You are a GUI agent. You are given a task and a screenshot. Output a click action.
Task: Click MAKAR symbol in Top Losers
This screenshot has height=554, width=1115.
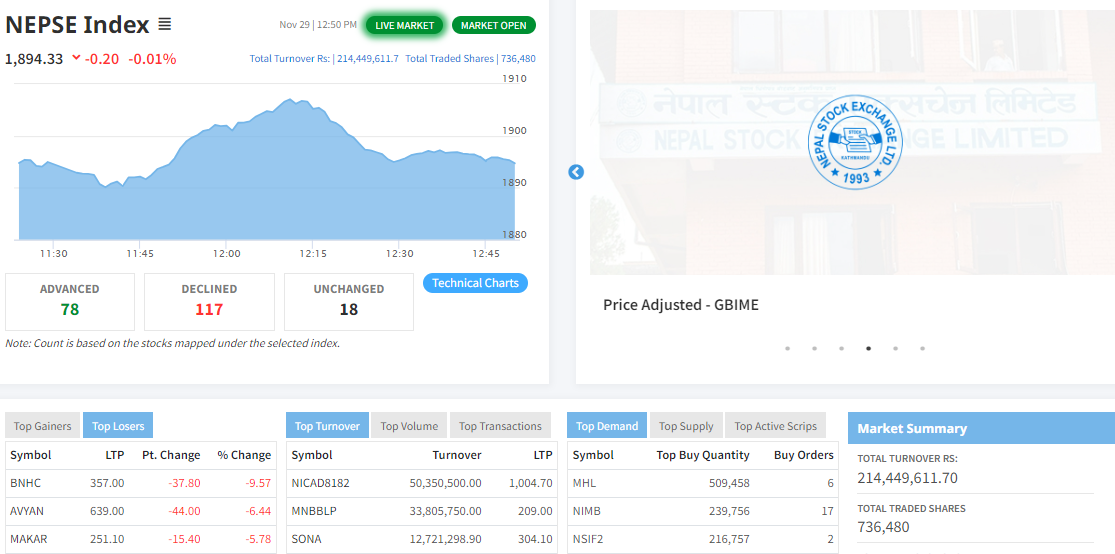coord(28,540)
